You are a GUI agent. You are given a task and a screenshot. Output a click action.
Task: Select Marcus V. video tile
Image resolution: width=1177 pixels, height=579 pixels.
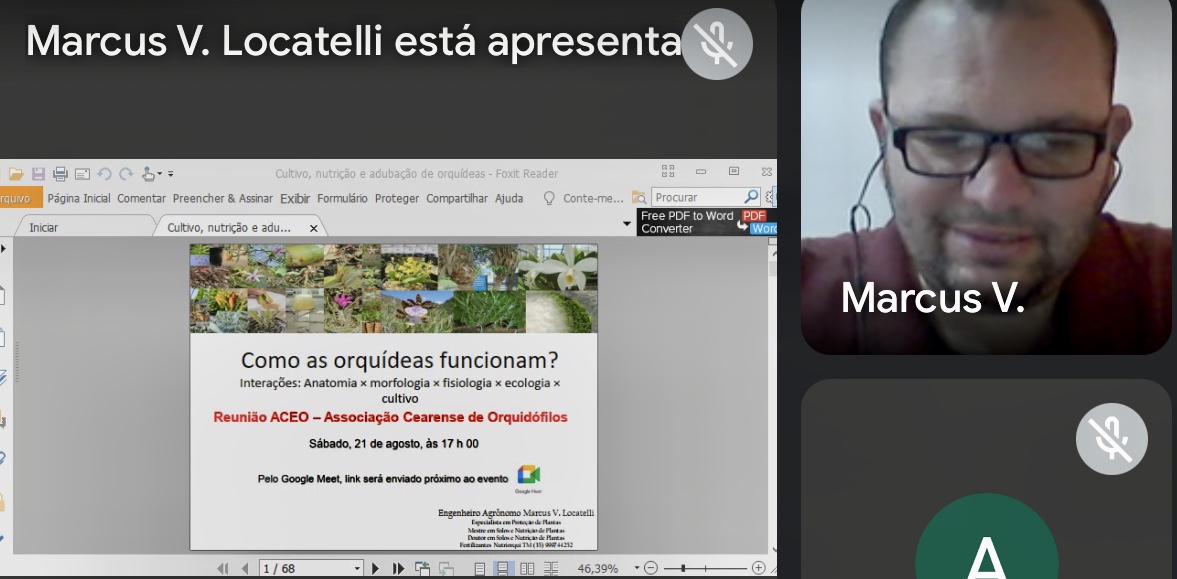(986, 176)
